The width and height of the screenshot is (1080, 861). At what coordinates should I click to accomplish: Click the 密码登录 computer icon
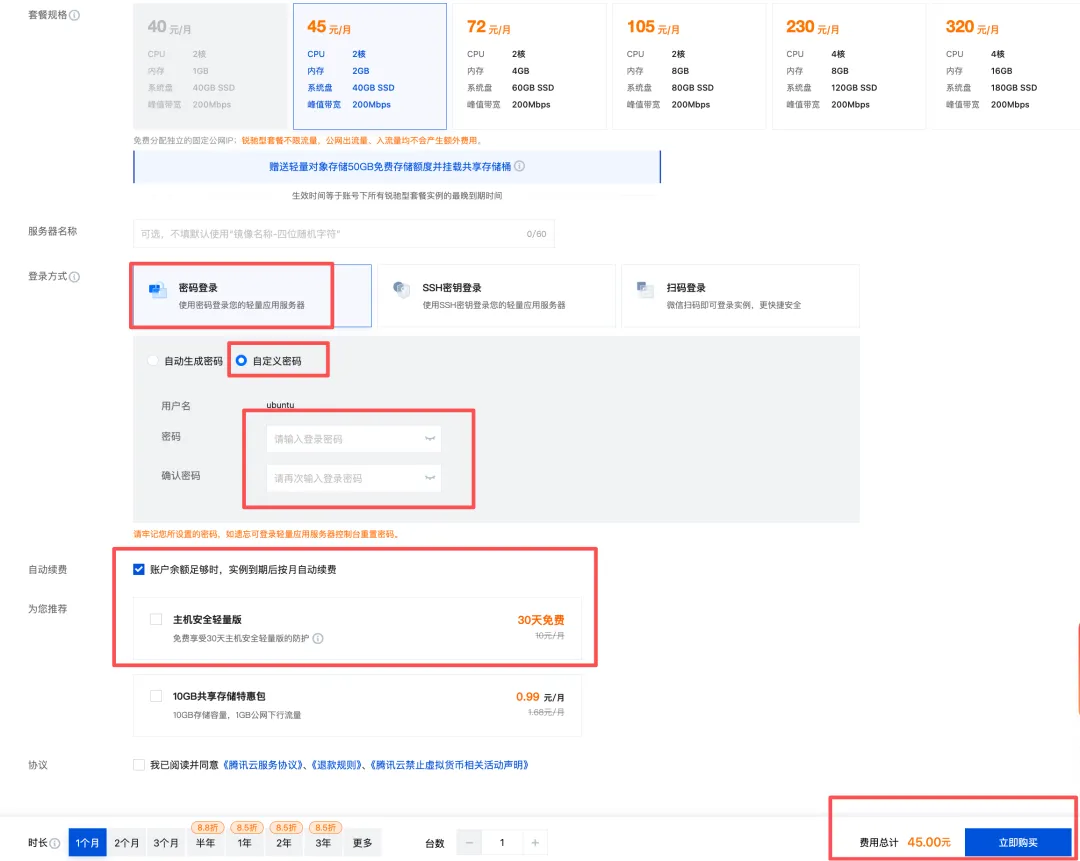158,291
